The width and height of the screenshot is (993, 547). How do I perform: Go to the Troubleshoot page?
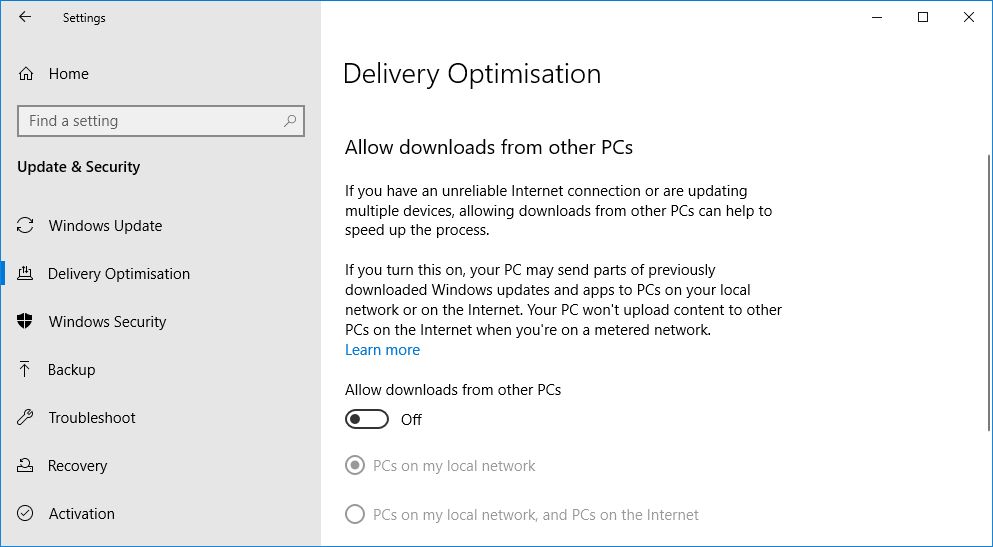coord(92,418)
